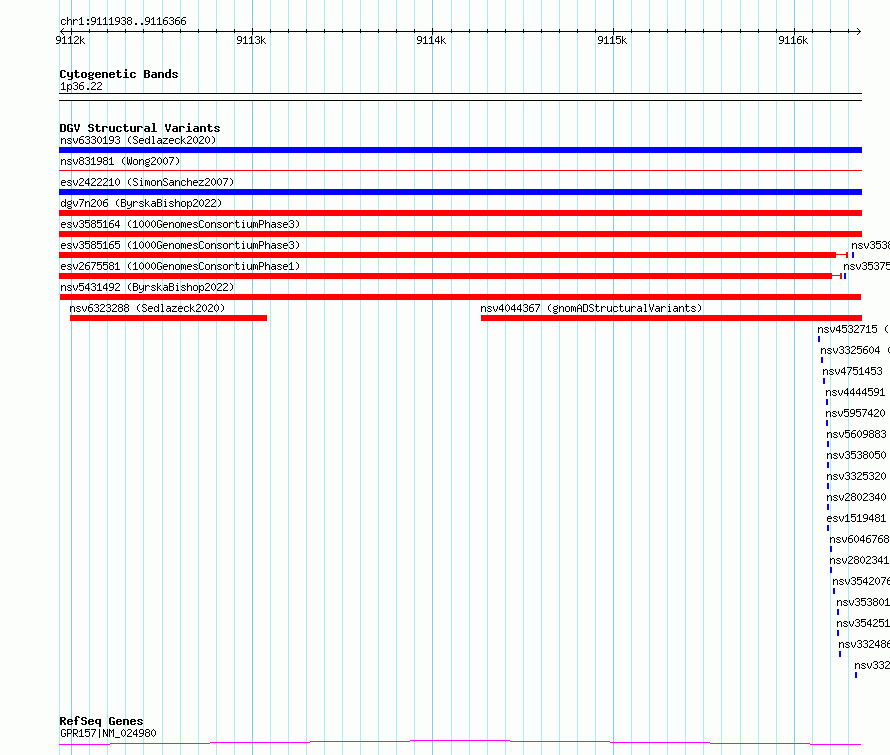890x755 pixels.
Task: Select the 1p36.22 band label
Action: (x=81, y=86)
